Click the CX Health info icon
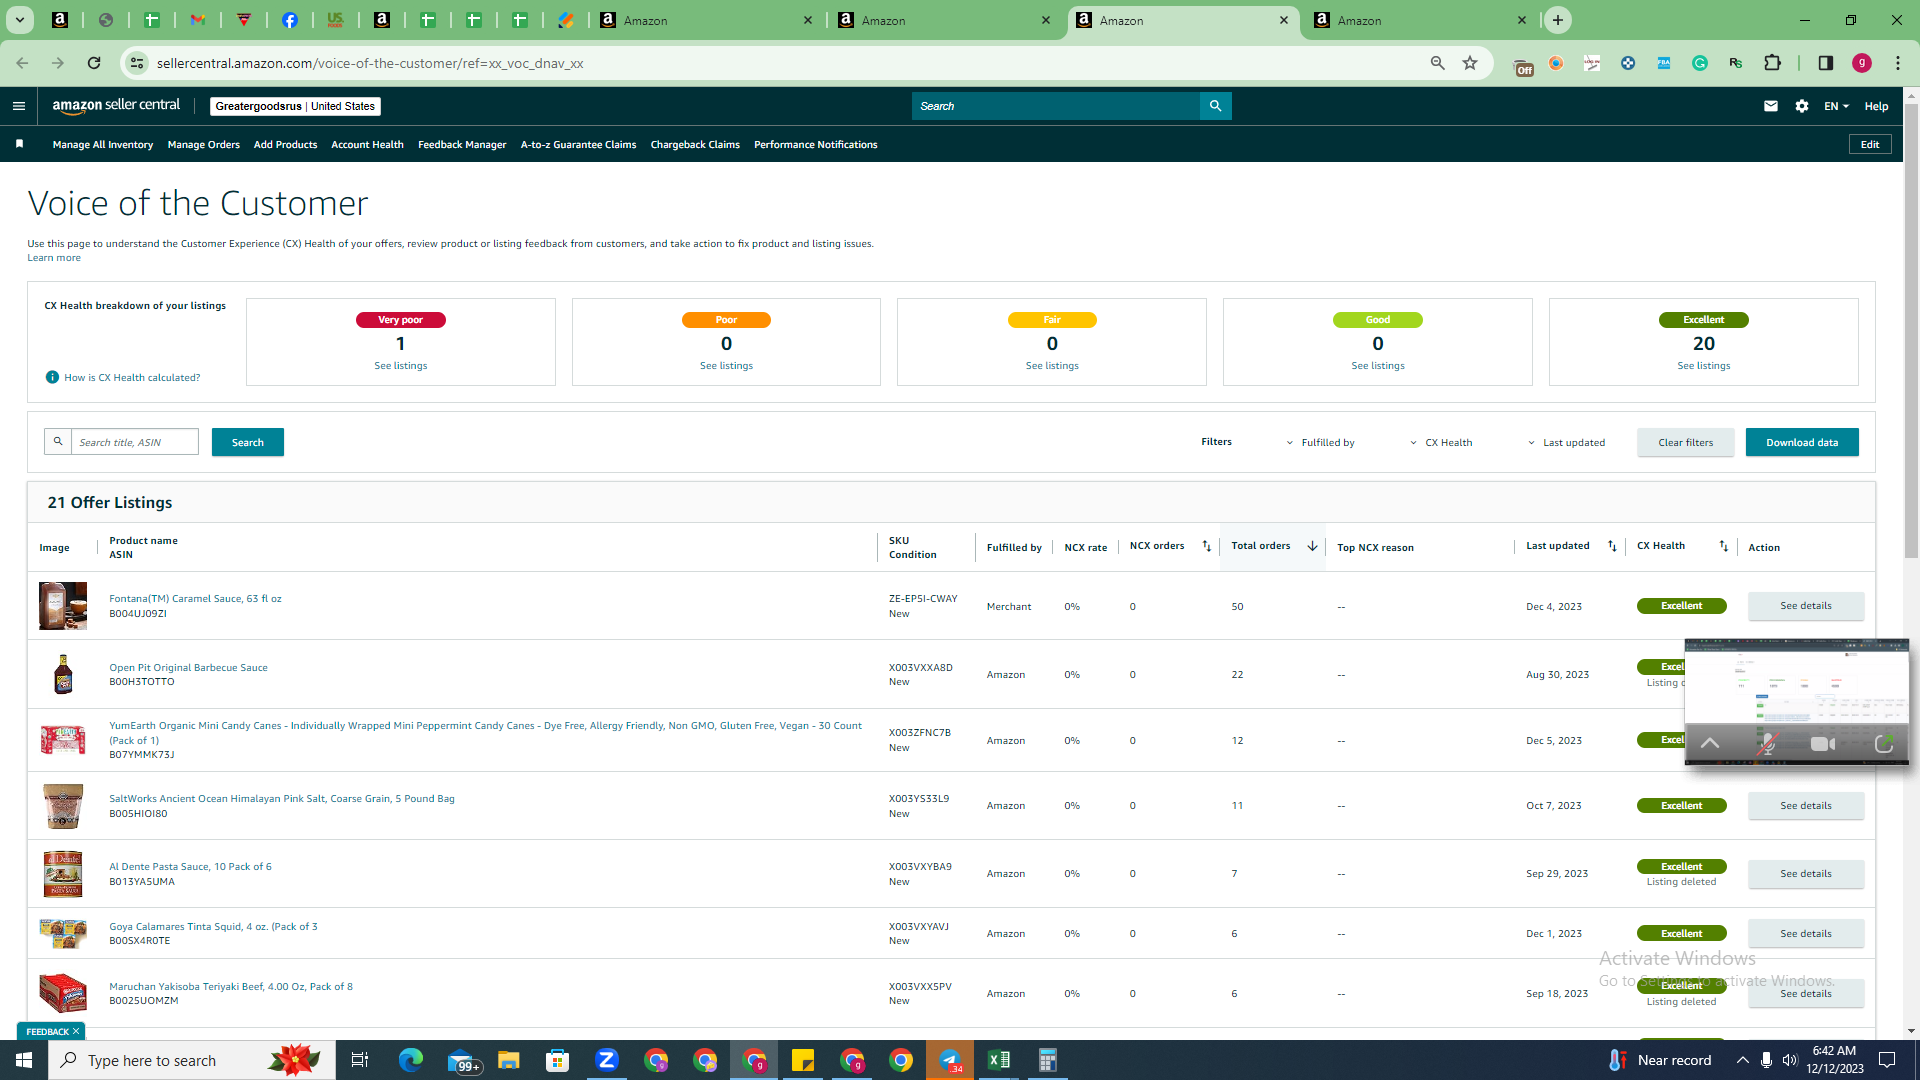The height and width of the screenshot is (1080, 1920). pyautogui.click(x=52, y=377)
